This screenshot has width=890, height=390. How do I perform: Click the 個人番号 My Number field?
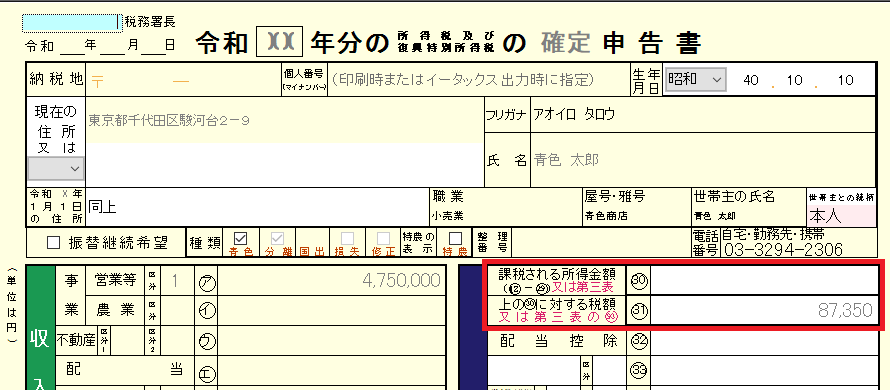(478, 81)
